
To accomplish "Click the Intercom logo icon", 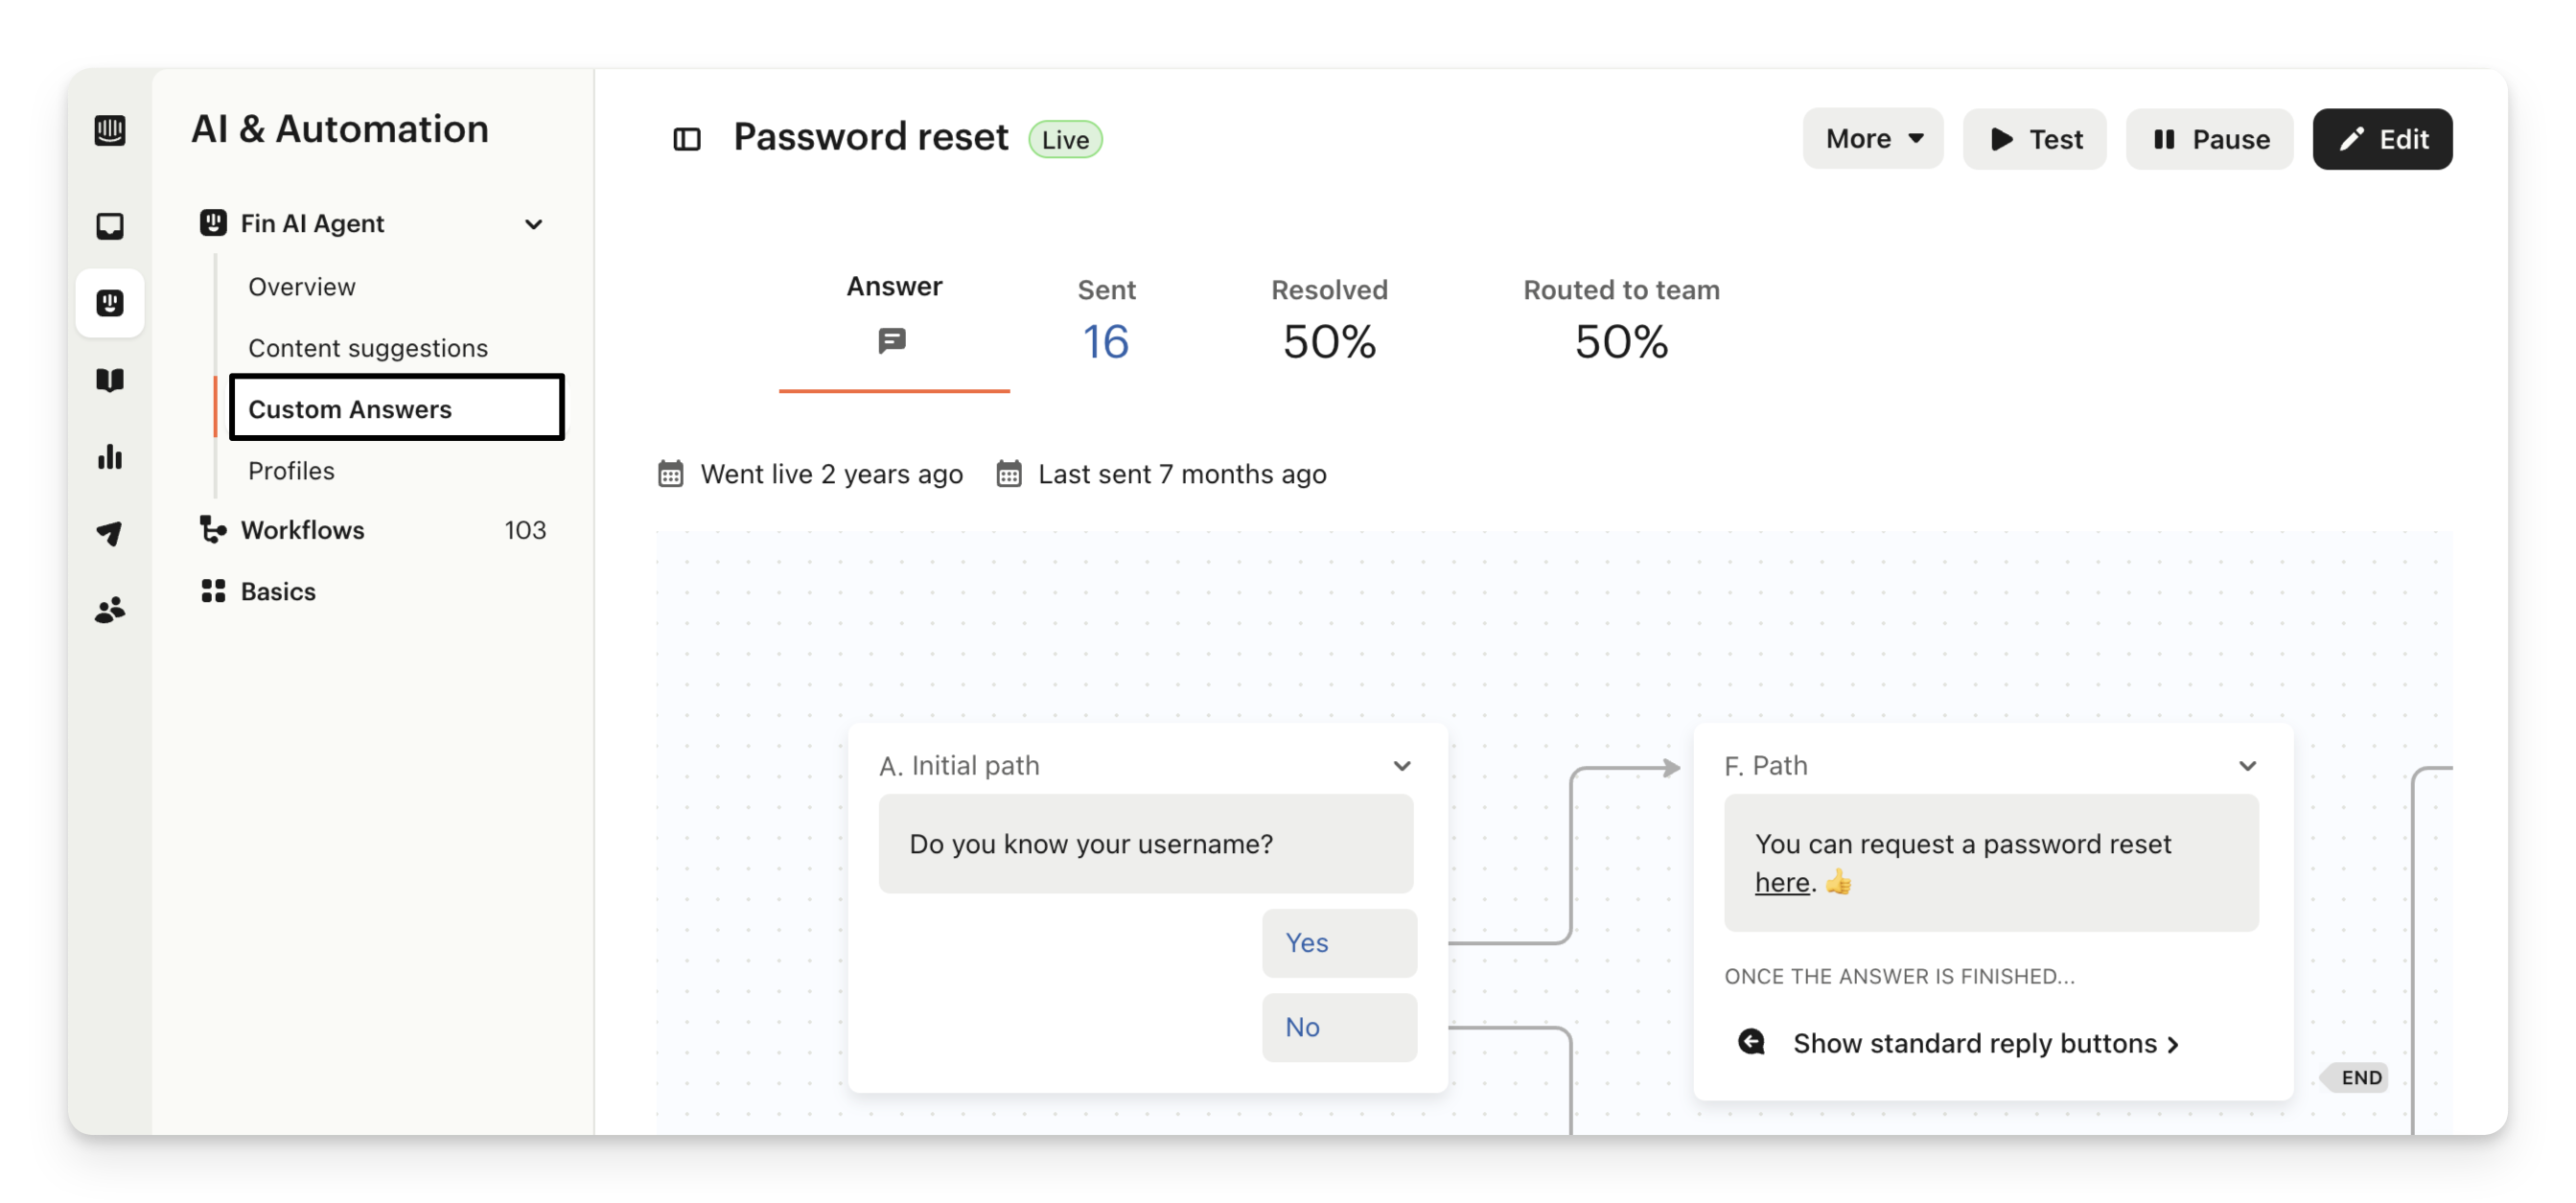I will [110, 130].
